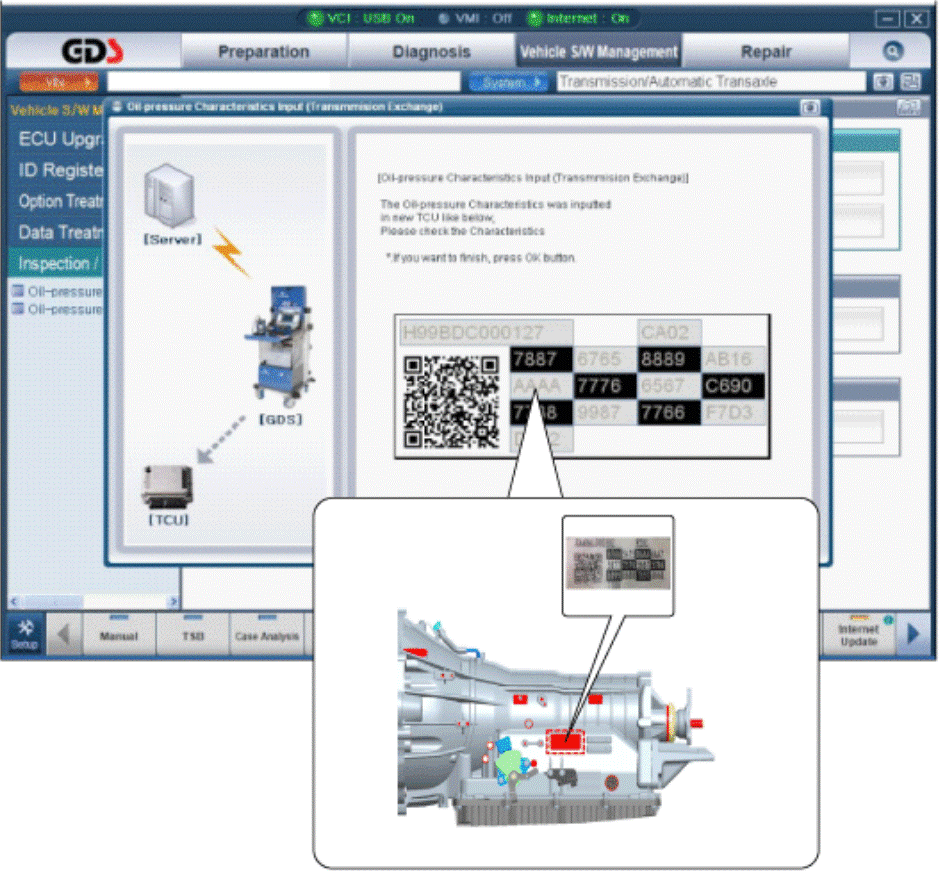939x895 pixels.
Task: Click code cell C690
Action: click(x=733, y=386)
